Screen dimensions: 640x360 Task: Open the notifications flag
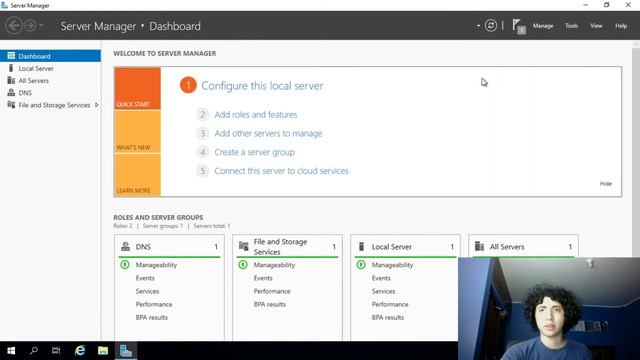coord(519,27)
